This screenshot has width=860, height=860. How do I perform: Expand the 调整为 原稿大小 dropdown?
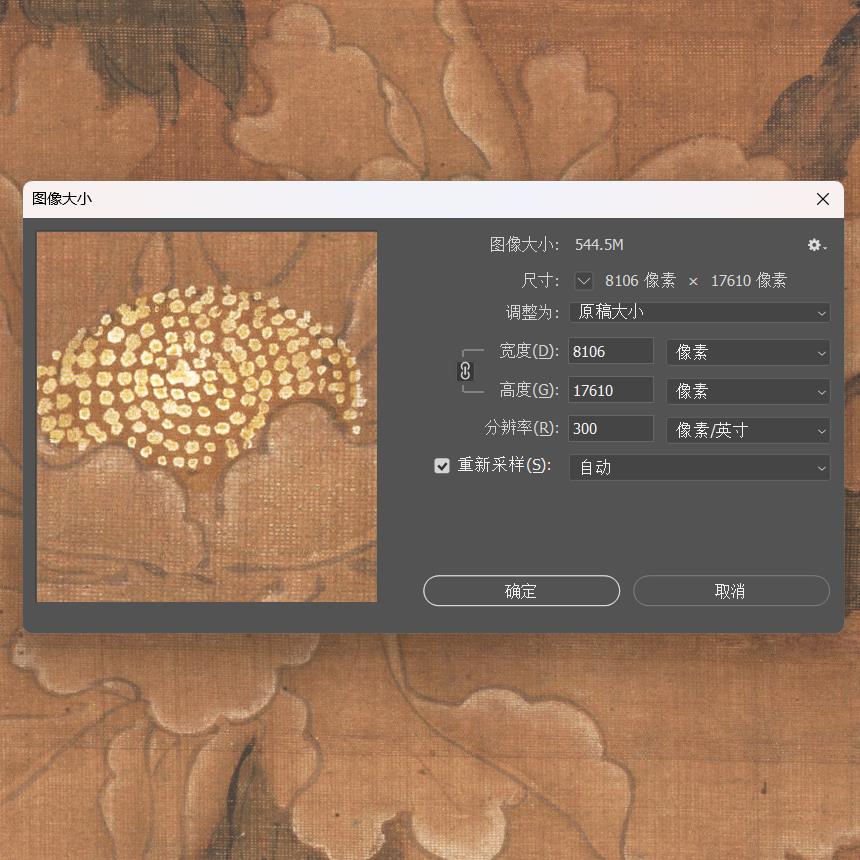(699, 313)
